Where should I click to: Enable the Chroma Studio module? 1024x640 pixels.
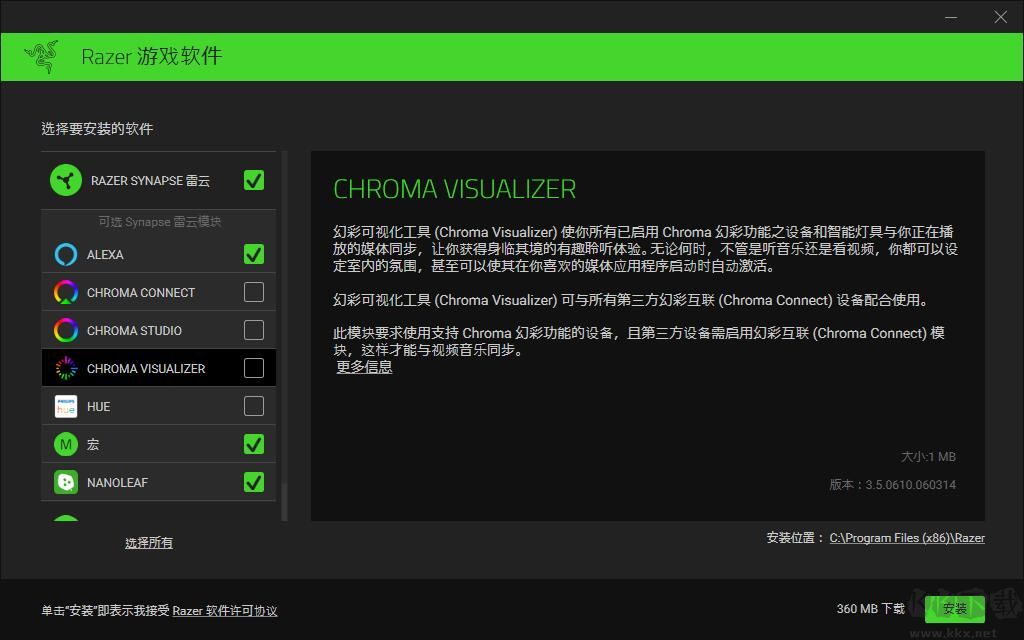point(253,330)
